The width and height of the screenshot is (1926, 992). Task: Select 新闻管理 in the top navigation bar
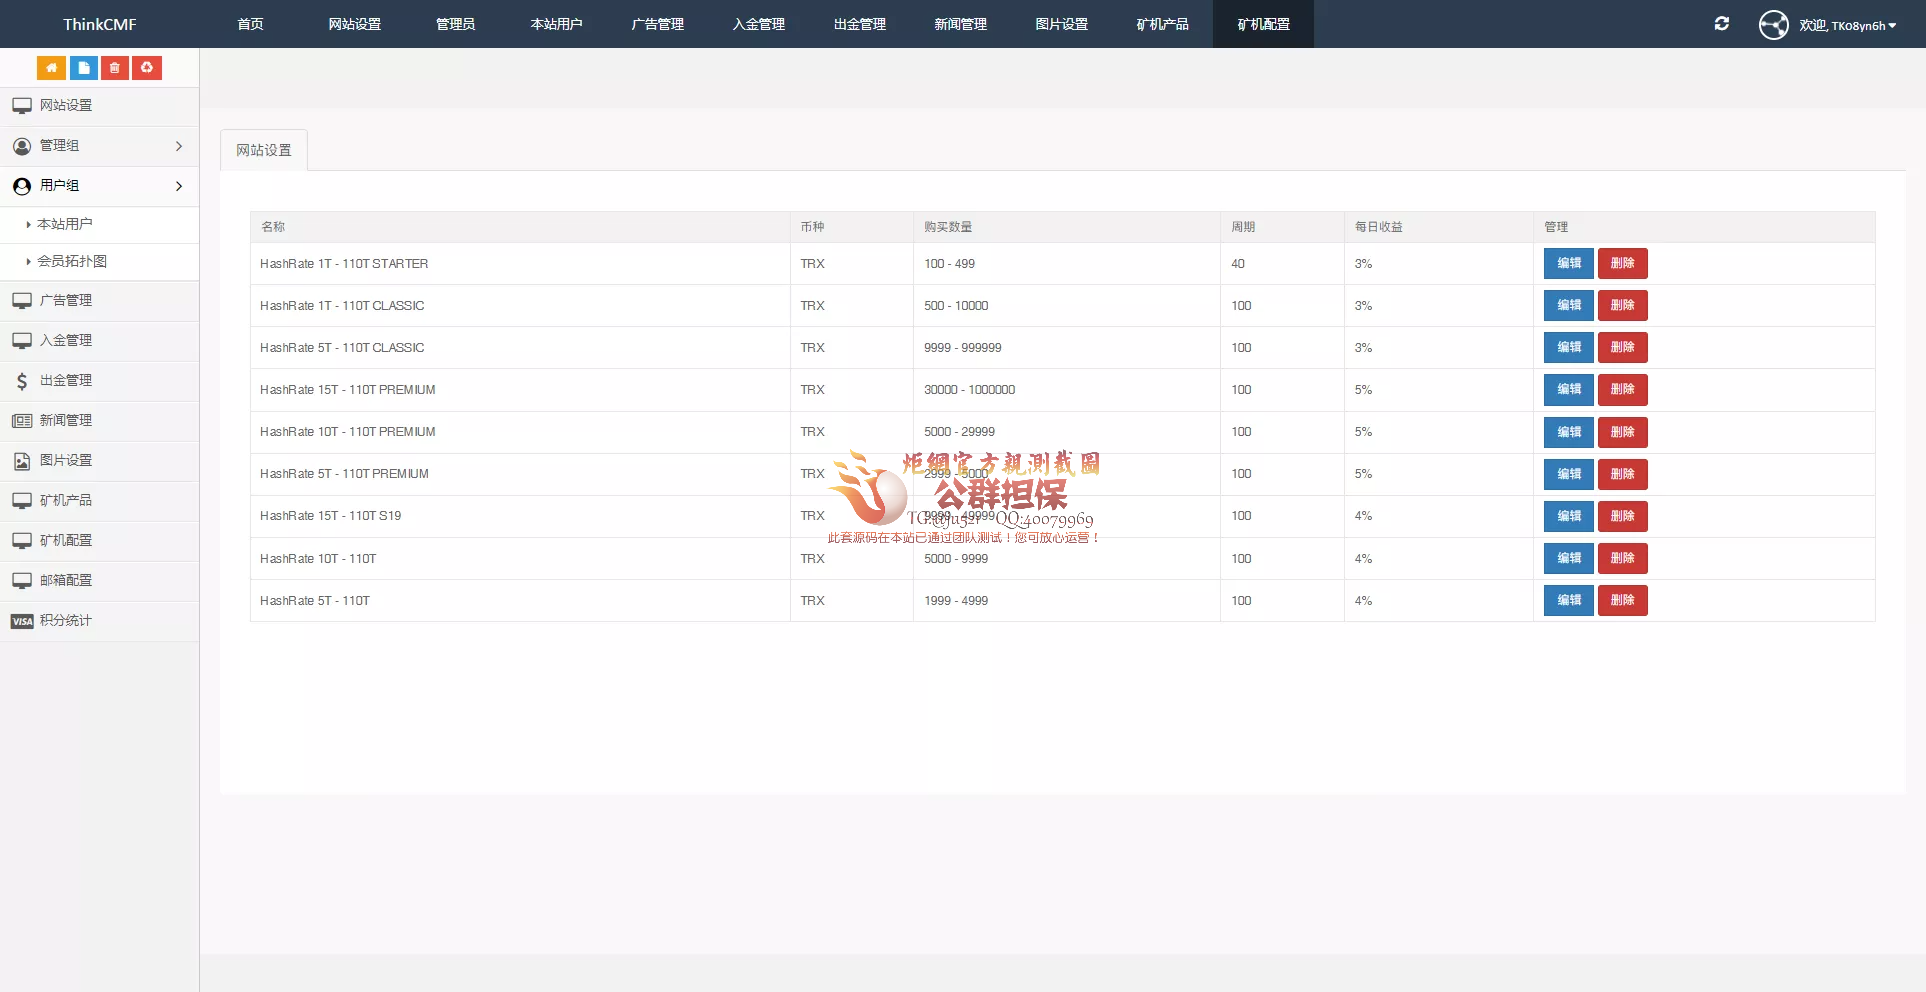click(x=960, y=24)
